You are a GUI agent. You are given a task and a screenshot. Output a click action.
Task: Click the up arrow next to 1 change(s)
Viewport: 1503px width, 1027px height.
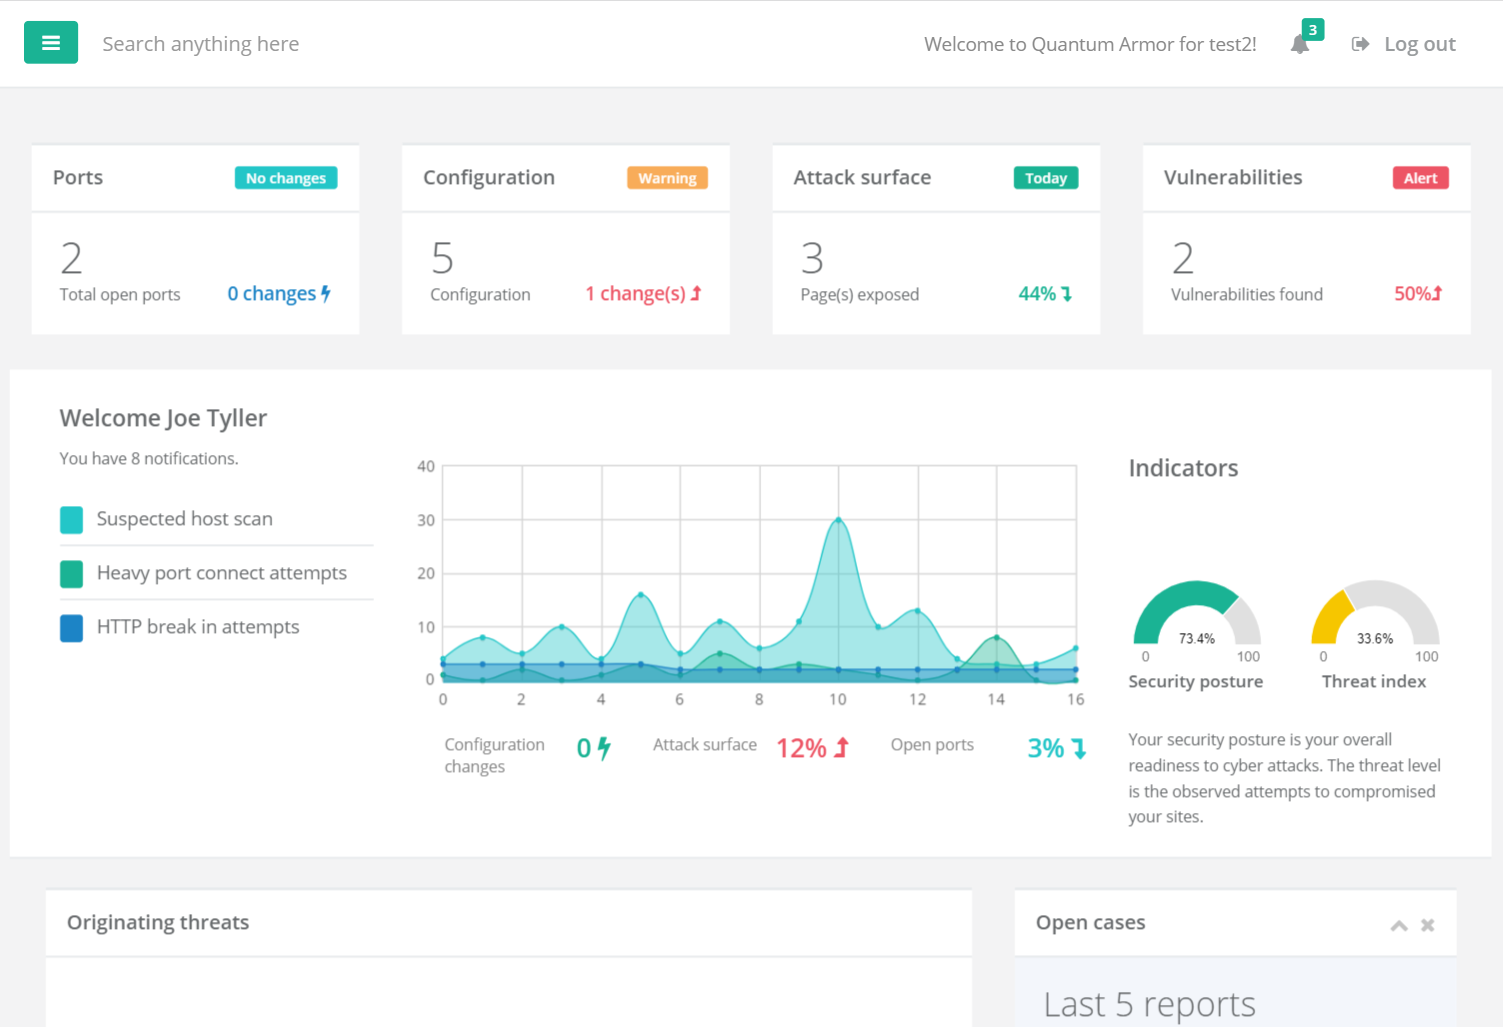(x=696, y=294)
